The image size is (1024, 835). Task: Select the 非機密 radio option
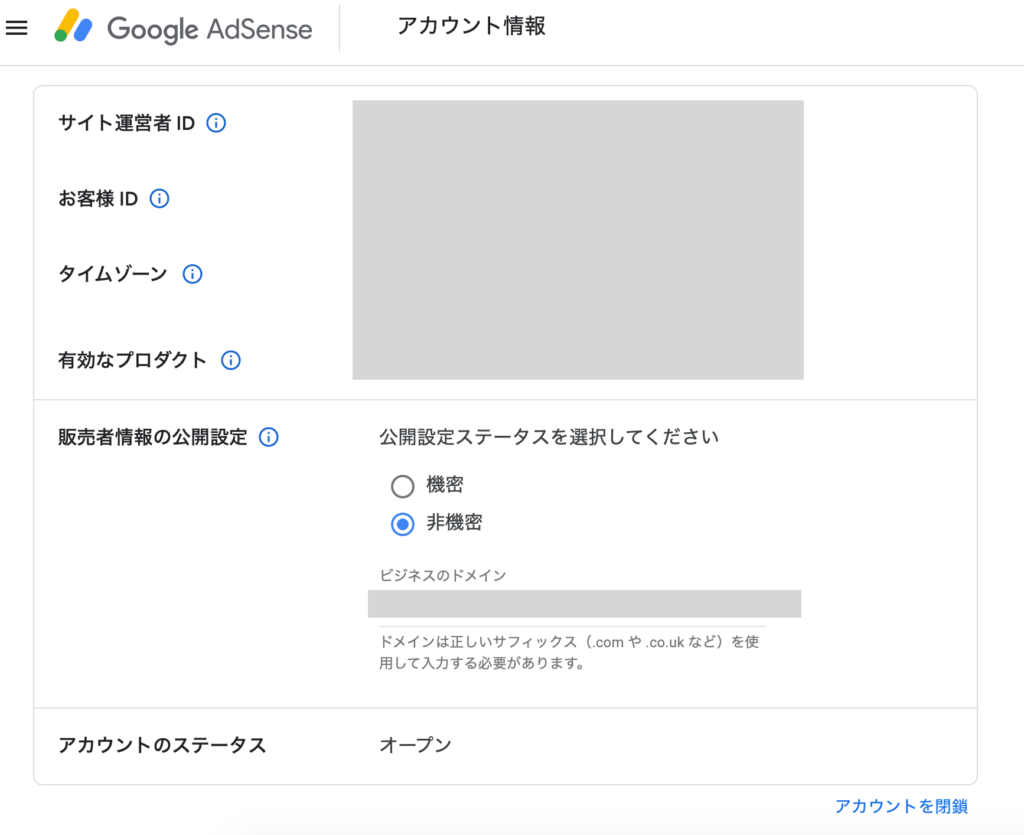(402, 523)
